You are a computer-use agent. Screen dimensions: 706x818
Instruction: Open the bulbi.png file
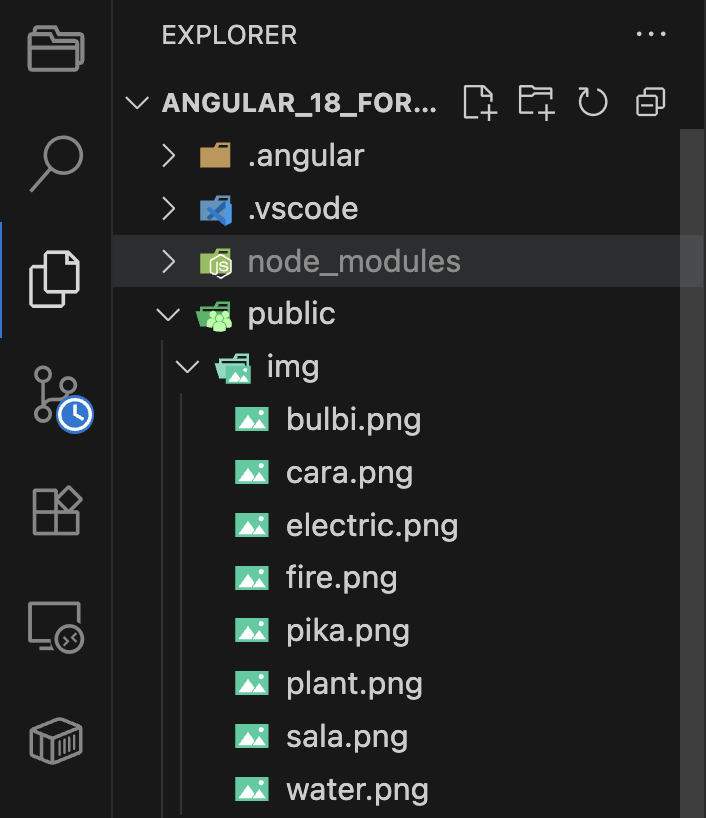point(353,419)
